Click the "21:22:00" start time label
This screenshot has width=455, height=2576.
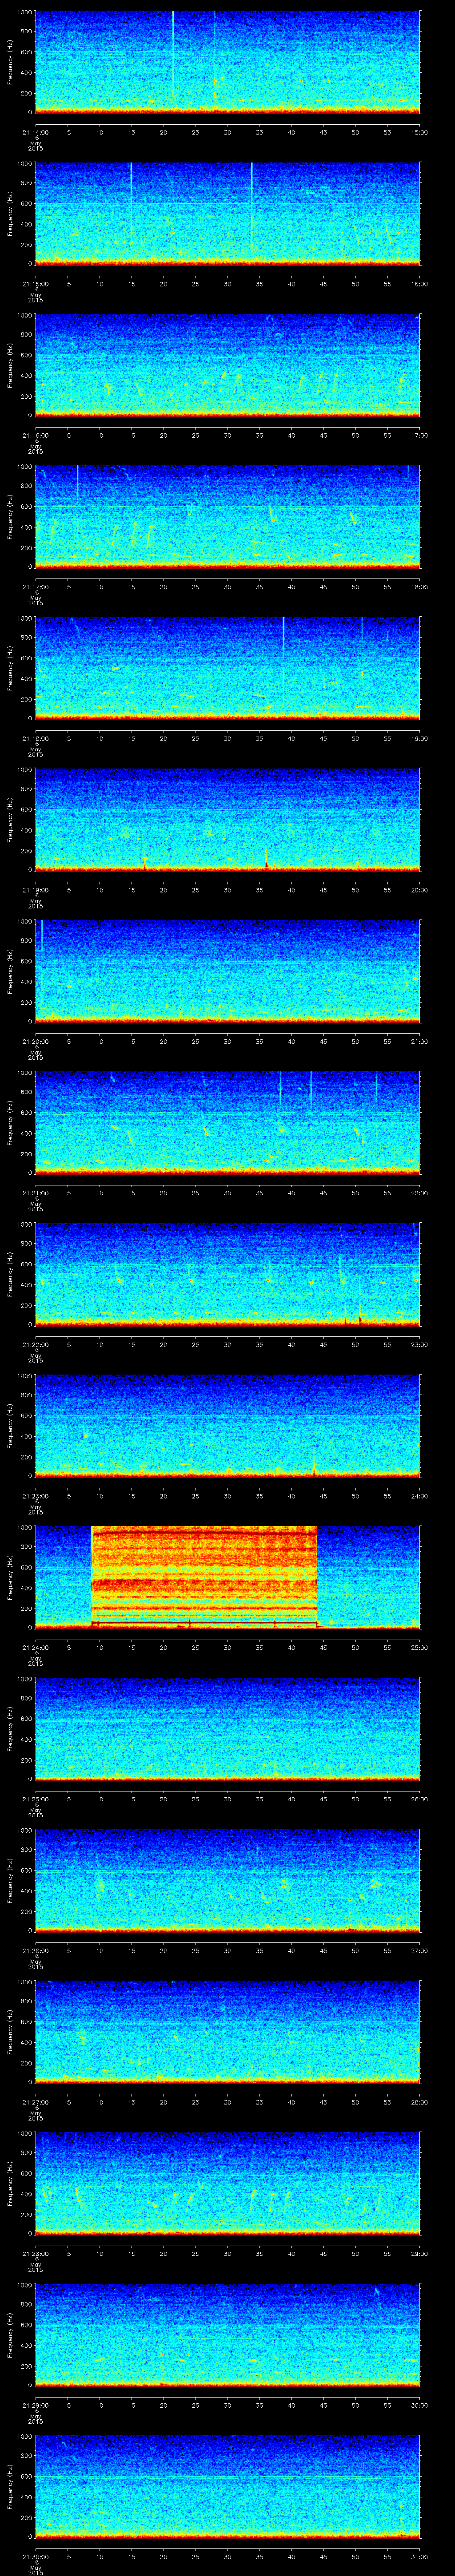(x=35, y=1344)
